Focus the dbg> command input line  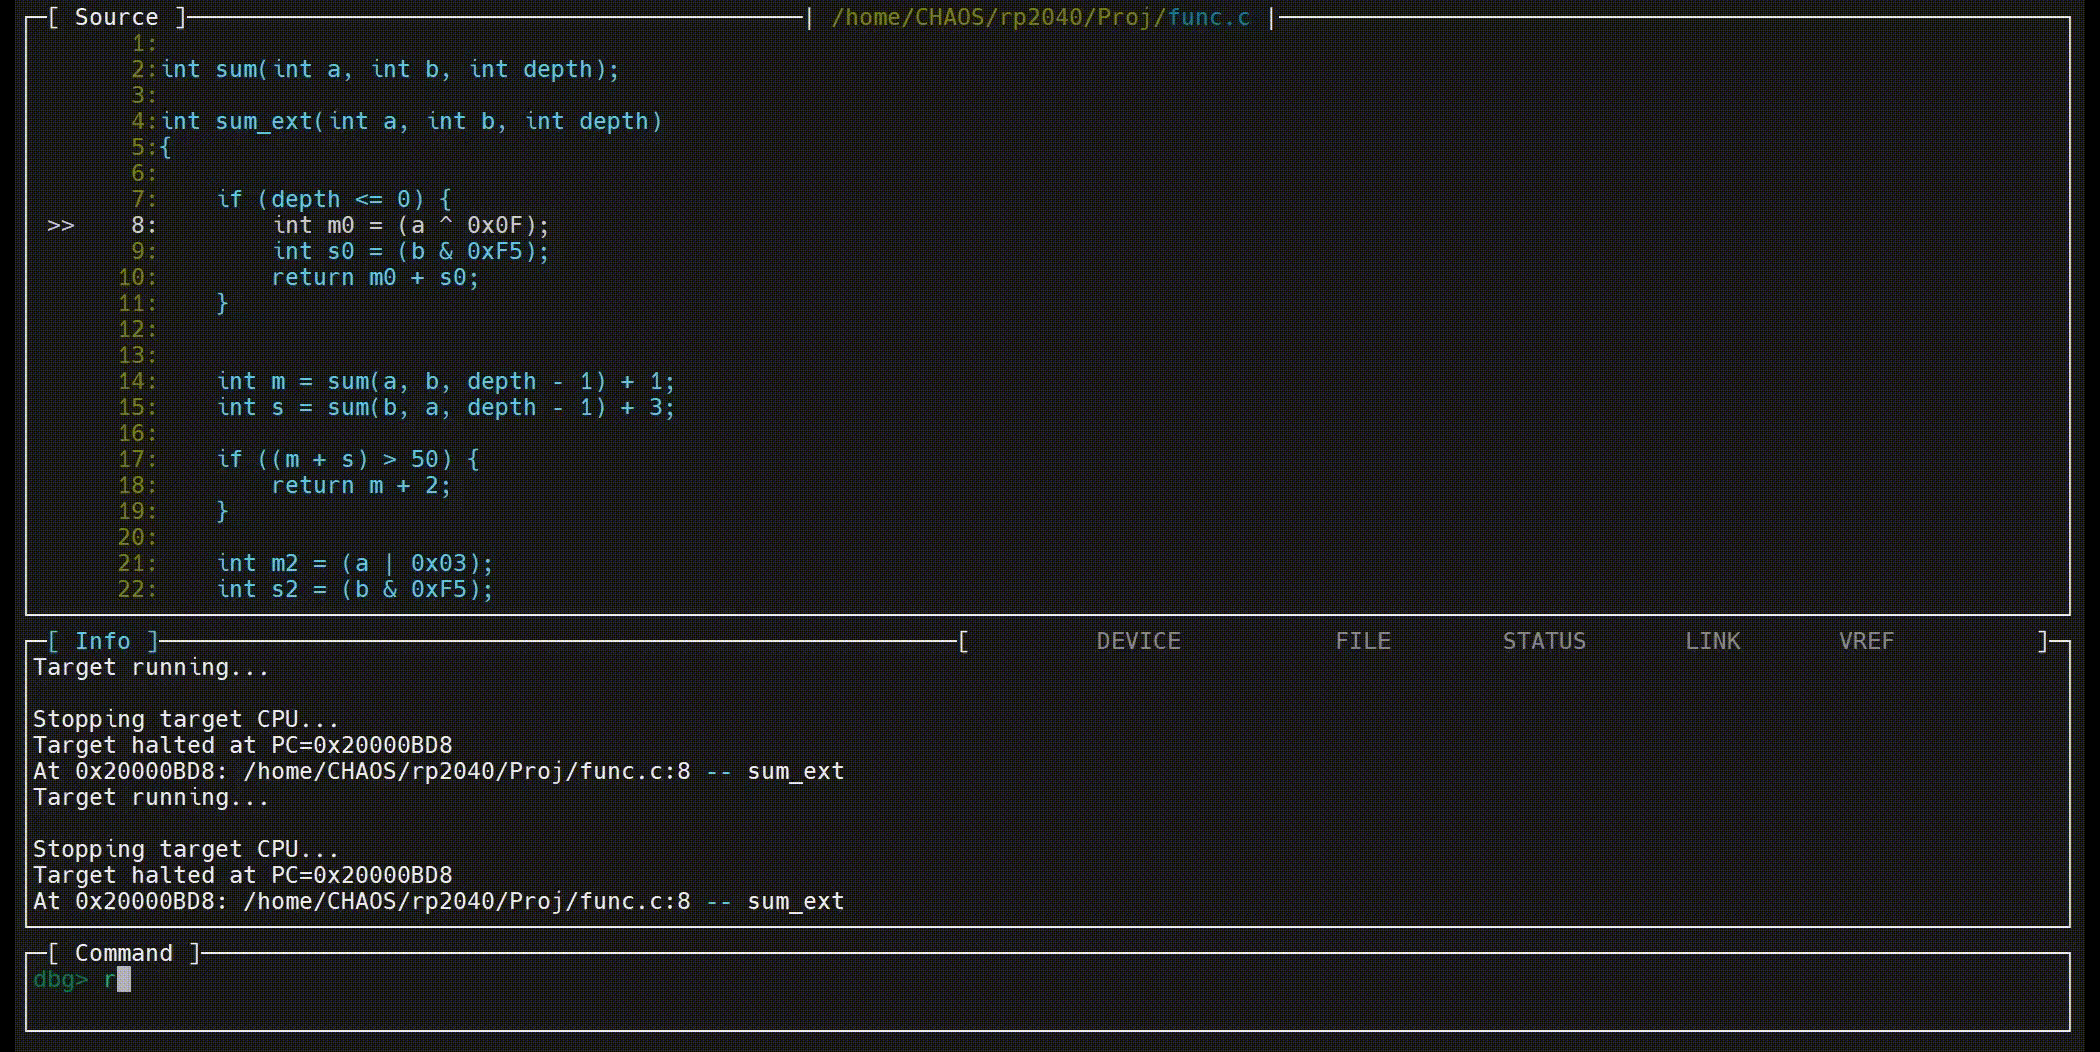(600, 980)
